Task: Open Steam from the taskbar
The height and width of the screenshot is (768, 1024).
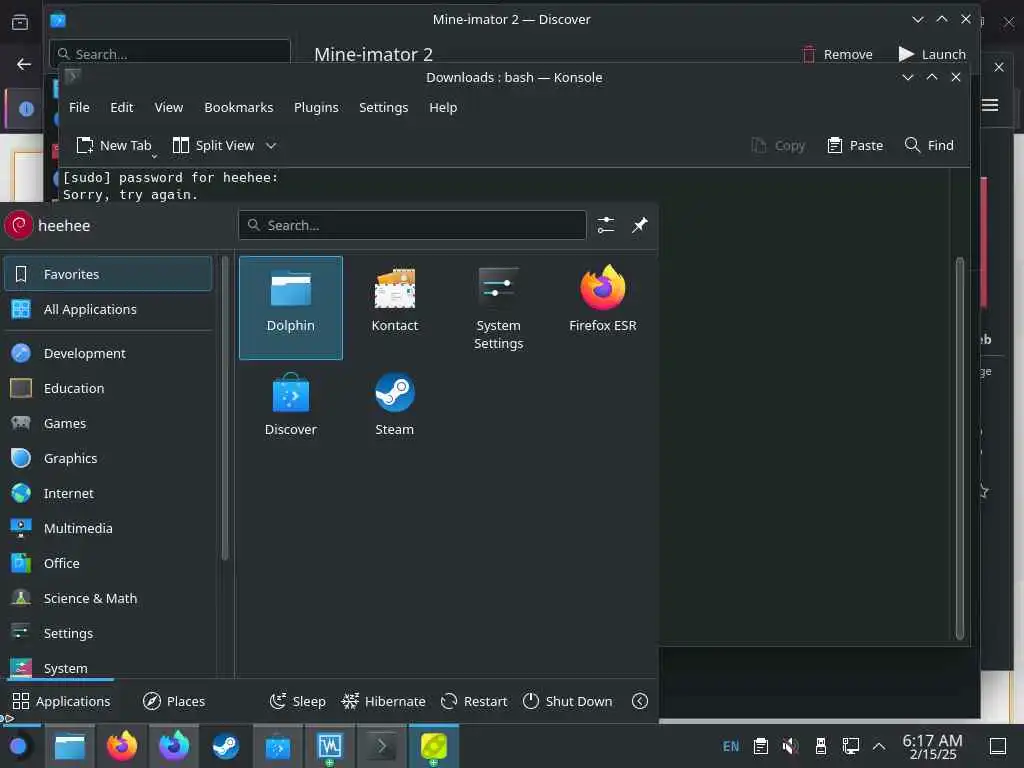Action: coord(226,746)
